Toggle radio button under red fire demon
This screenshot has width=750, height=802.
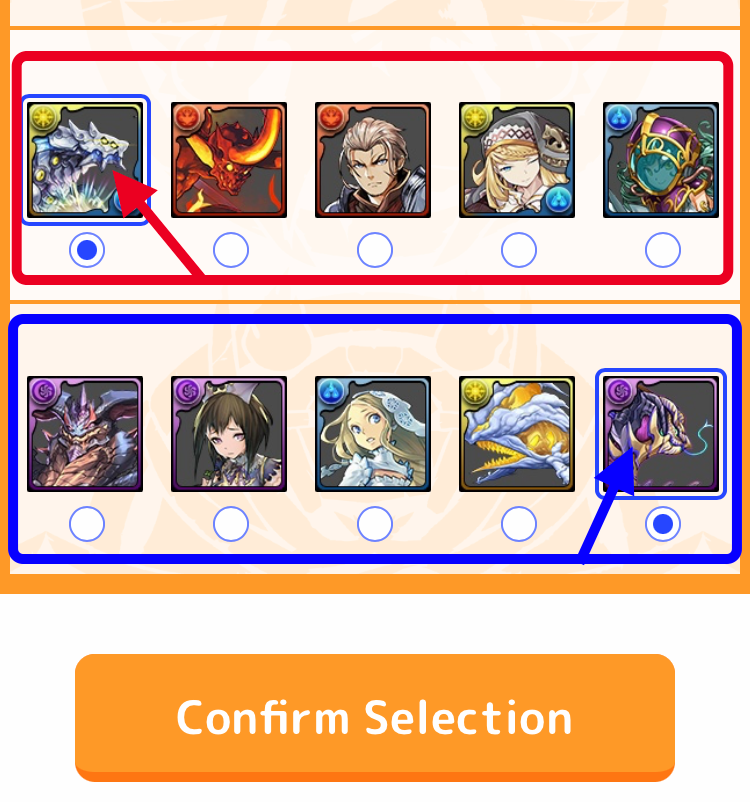coord(231,250)
